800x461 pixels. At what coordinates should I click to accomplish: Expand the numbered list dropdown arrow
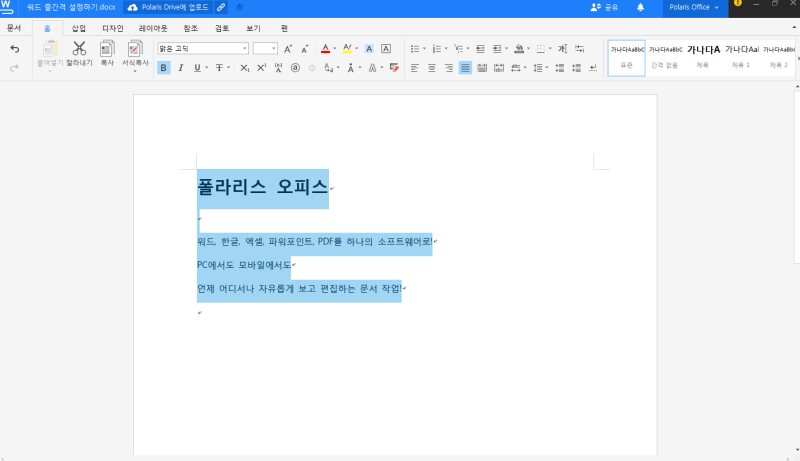[446, 49]
